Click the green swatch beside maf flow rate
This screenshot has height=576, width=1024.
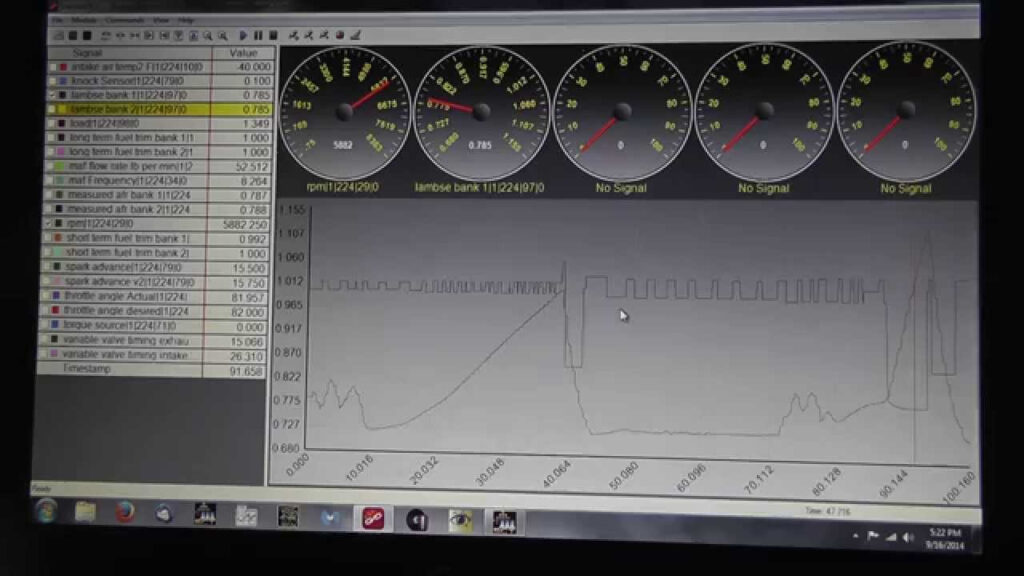pyautogui.click(x=60, y=166)
